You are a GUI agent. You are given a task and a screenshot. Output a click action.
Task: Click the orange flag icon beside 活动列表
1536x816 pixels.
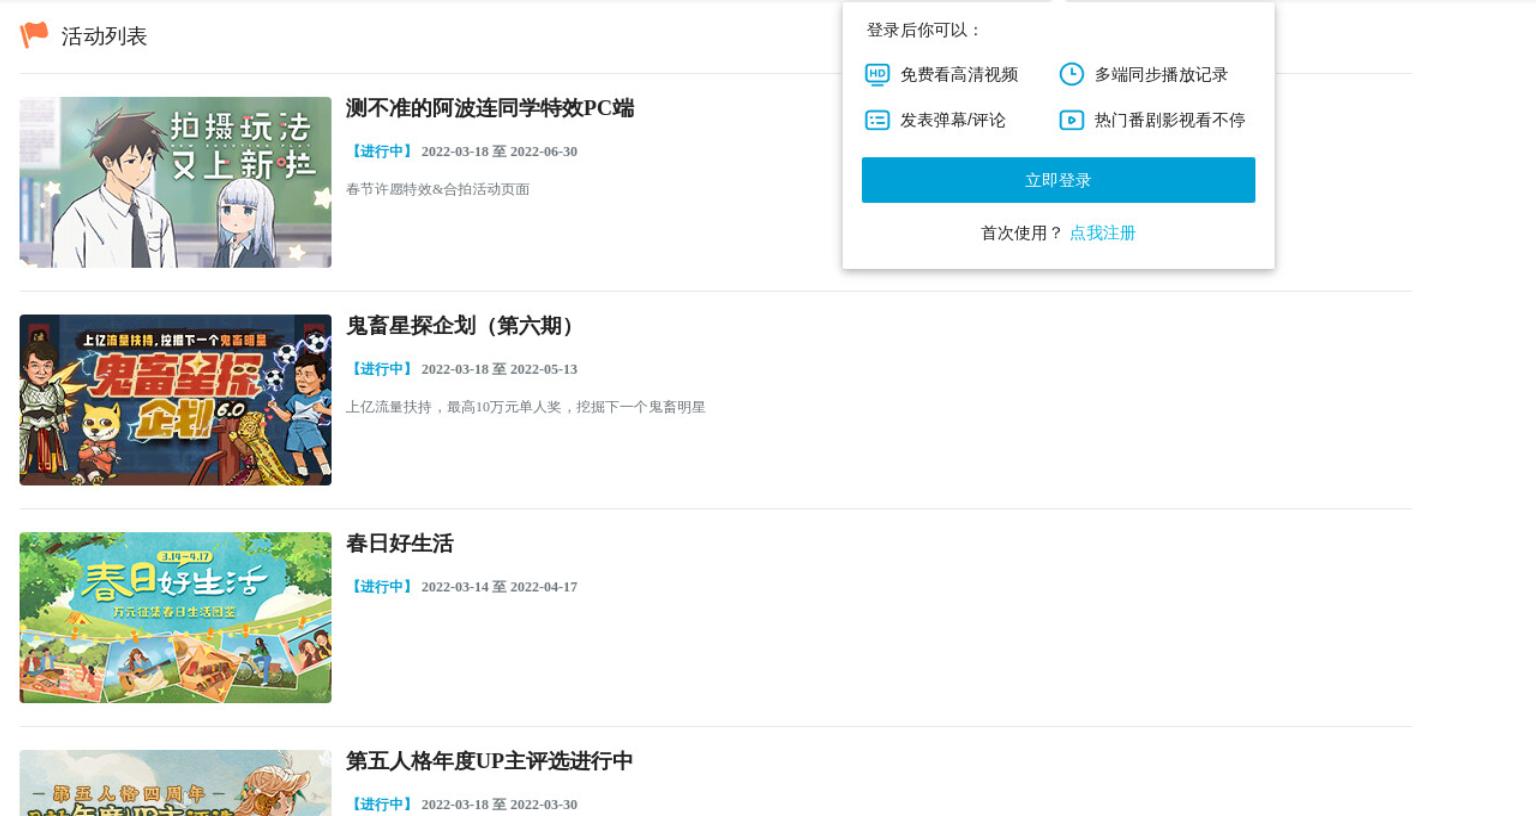tap(34, 35)
